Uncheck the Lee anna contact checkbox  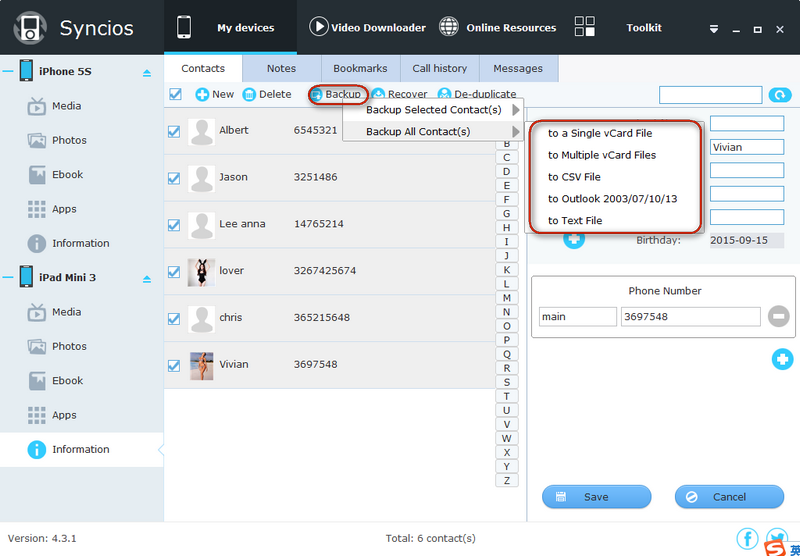[x=174, y=225]
